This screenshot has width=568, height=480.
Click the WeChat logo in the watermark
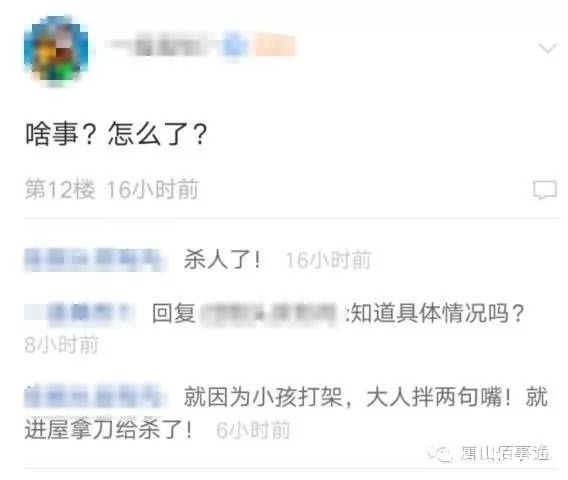coord(440,453)
